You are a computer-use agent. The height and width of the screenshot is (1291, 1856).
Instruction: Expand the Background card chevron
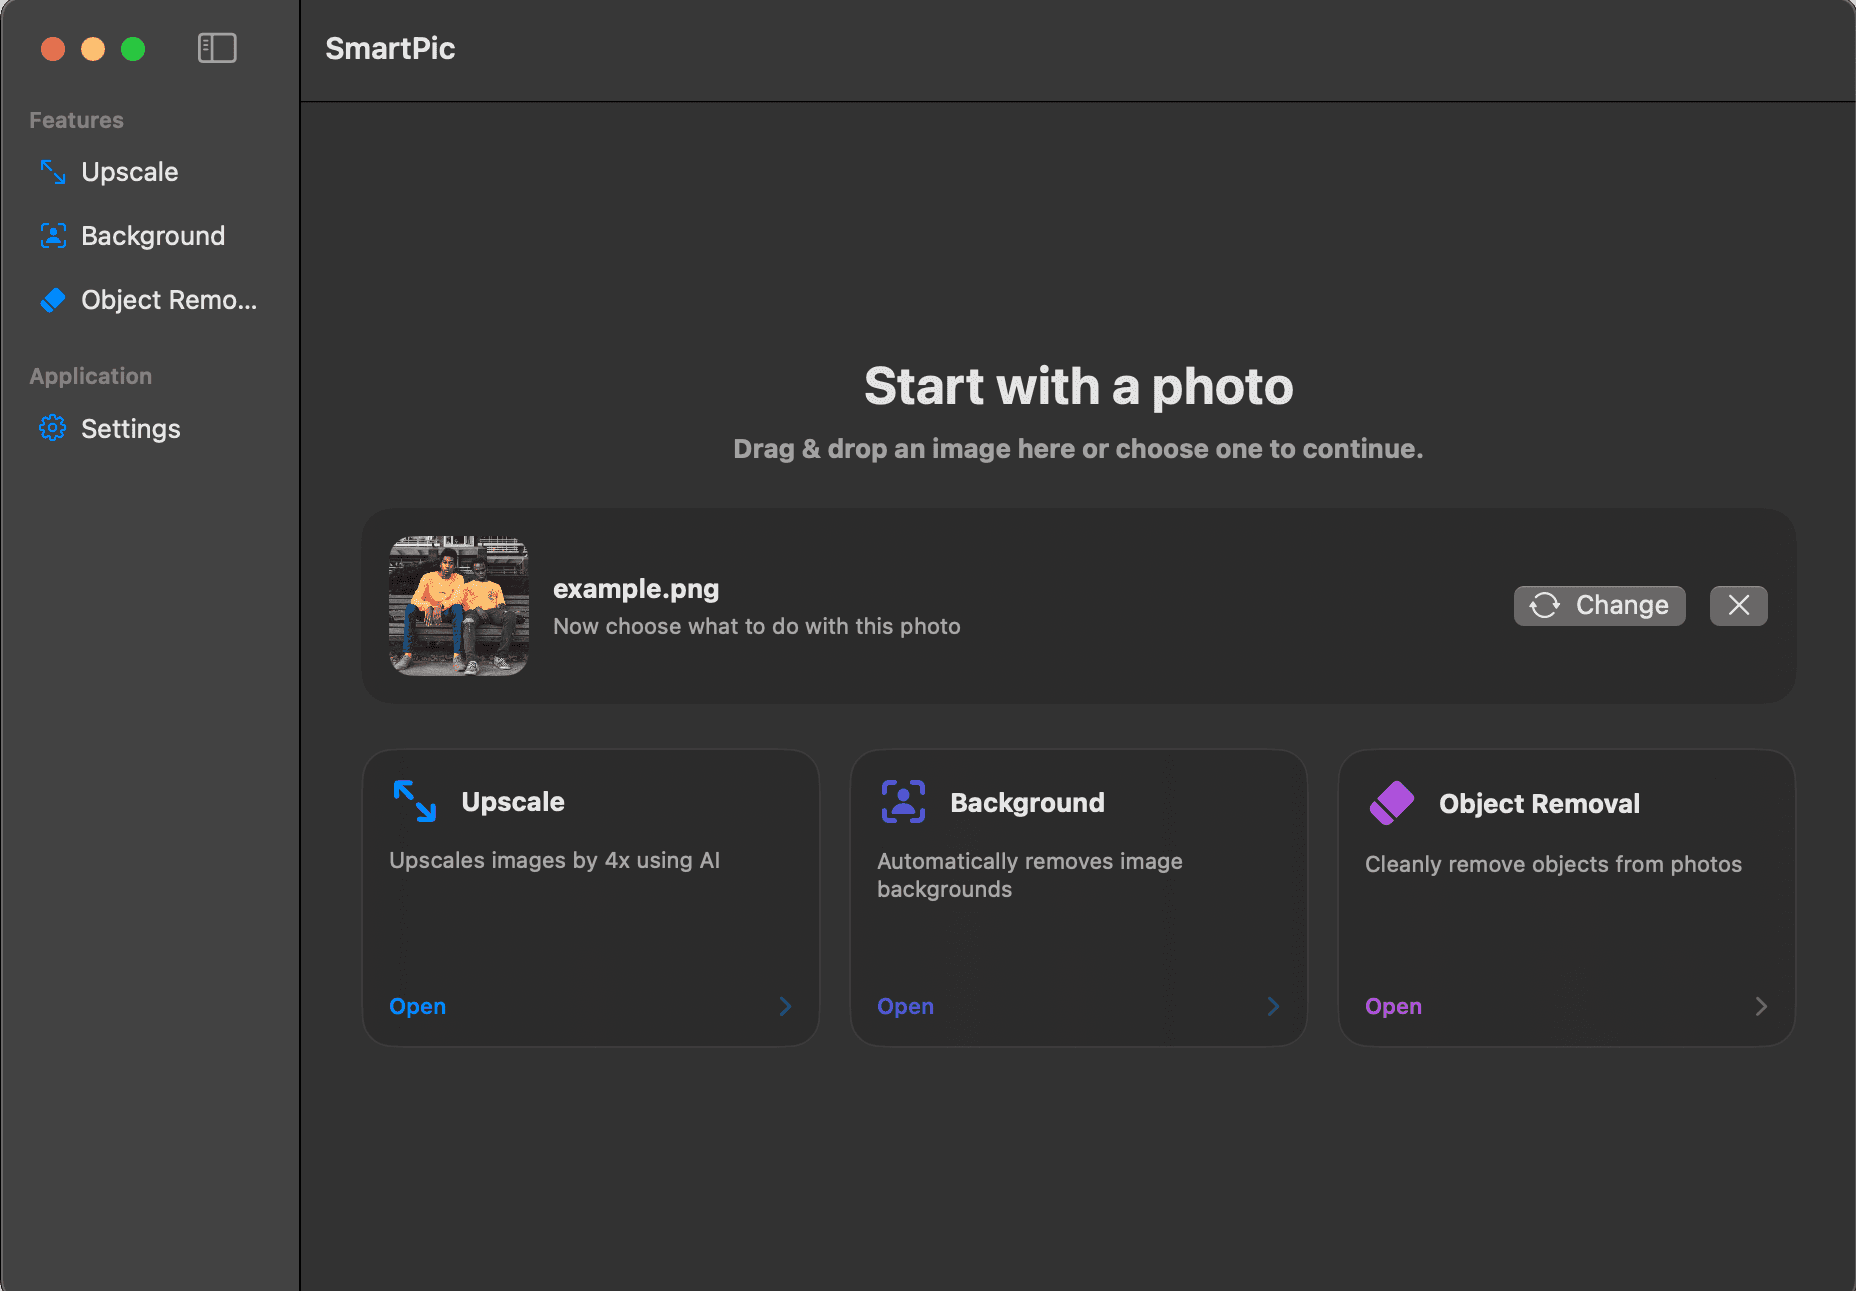tap(1273, 1006)
